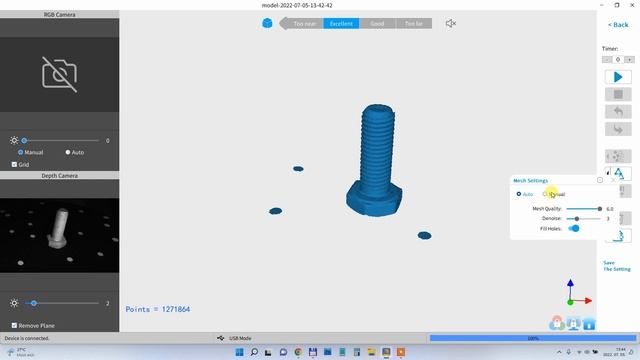Click the Good distance indicator
This screenshot has width=640, height=360.
point(377,24)
